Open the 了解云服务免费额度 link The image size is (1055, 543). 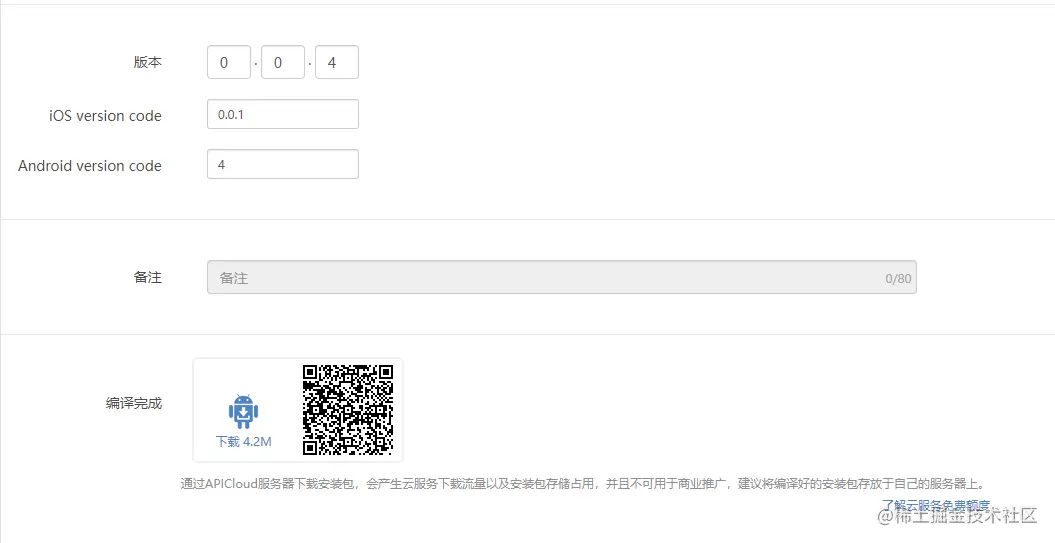[x=936, y=505]
